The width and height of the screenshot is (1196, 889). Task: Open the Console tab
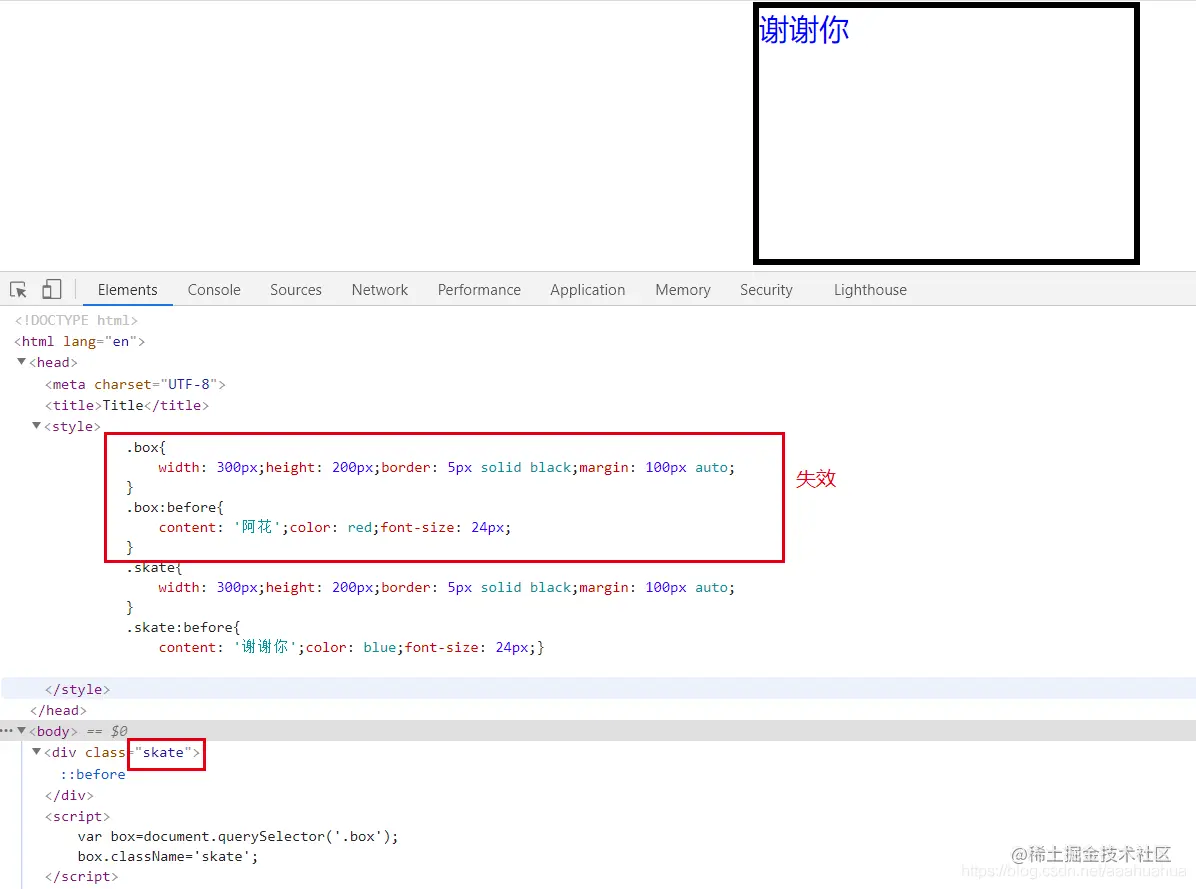tap(214, 290)
